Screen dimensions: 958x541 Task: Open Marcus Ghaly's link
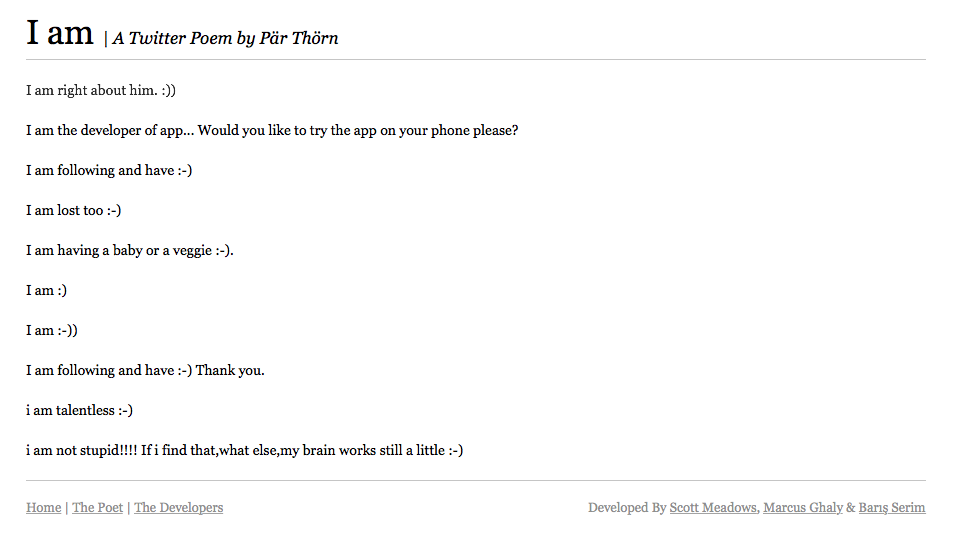tap(803, 507)
